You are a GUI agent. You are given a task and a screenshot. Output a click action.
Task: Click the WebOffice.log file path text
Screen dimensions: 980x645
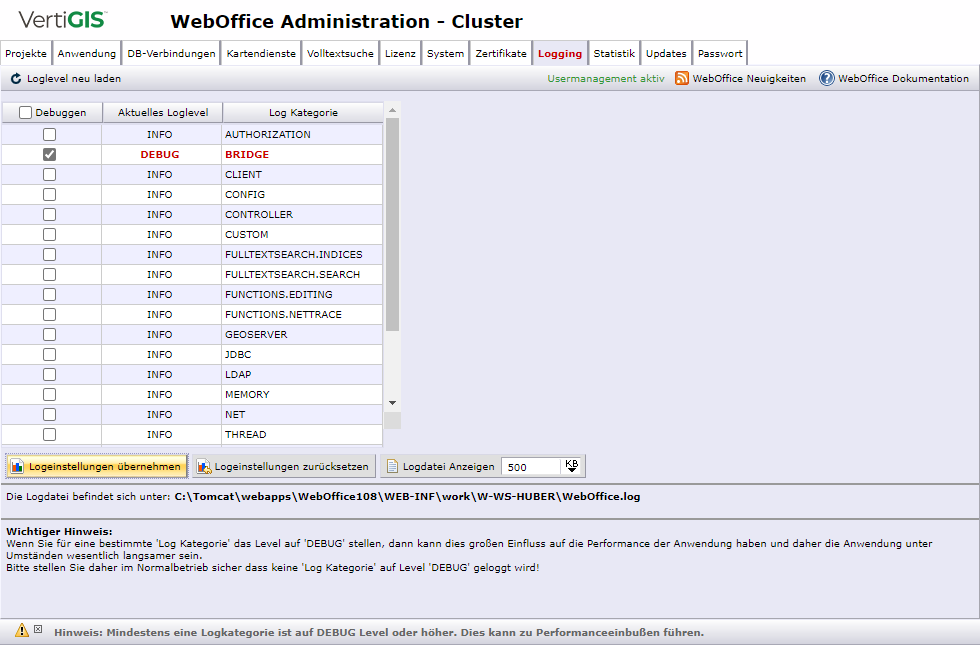(x=407, y=497)
